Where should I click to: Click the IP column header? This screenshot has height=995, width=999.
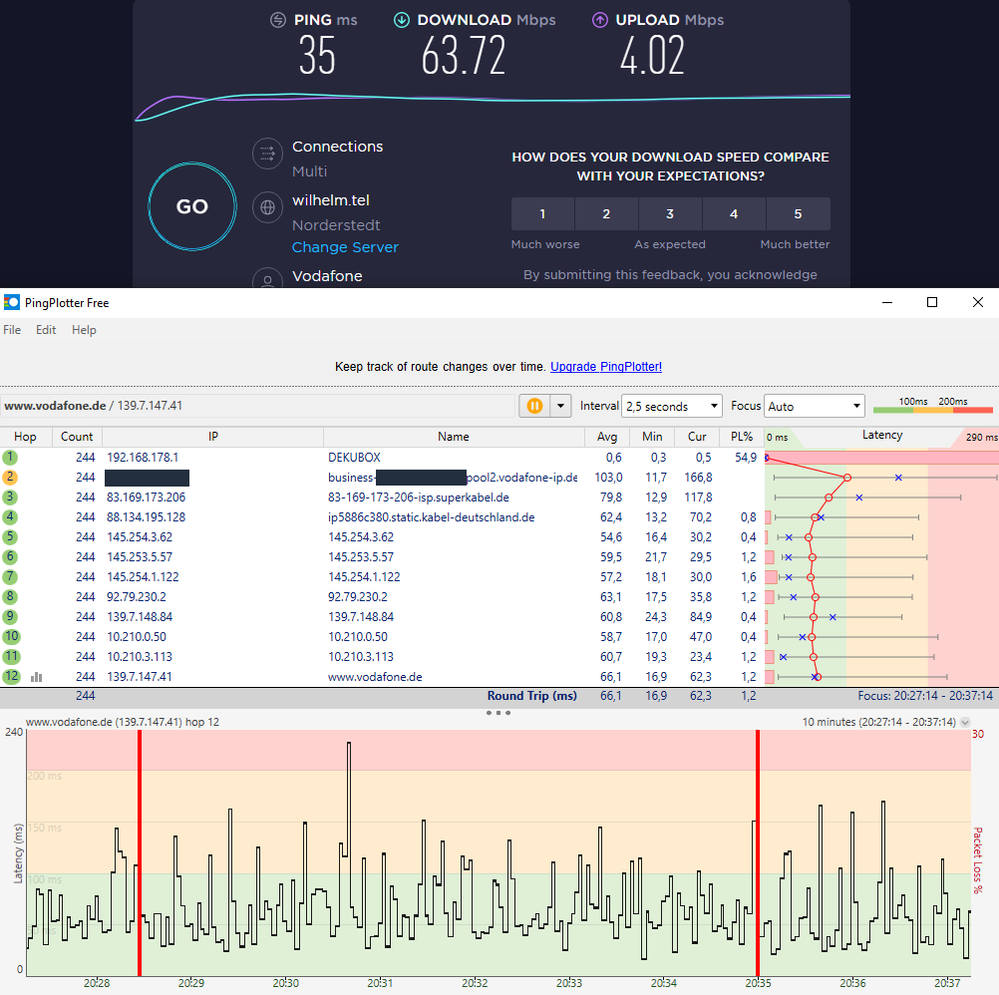(x=213, y=436)
